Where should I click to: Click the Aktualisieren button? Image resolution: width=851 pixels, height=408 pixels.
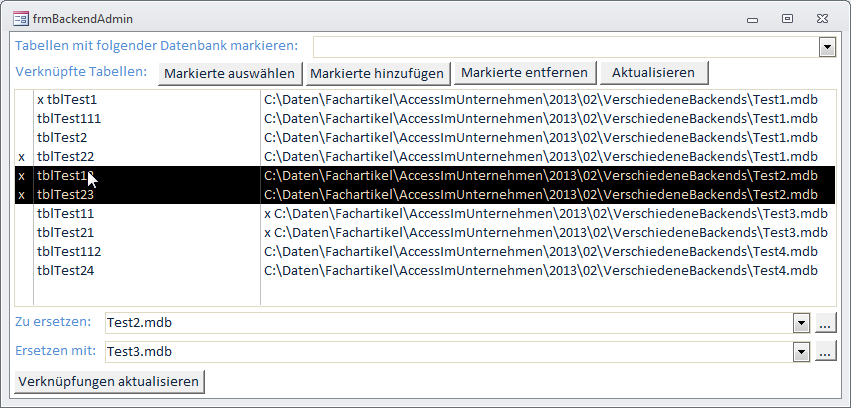click(654, 73)
